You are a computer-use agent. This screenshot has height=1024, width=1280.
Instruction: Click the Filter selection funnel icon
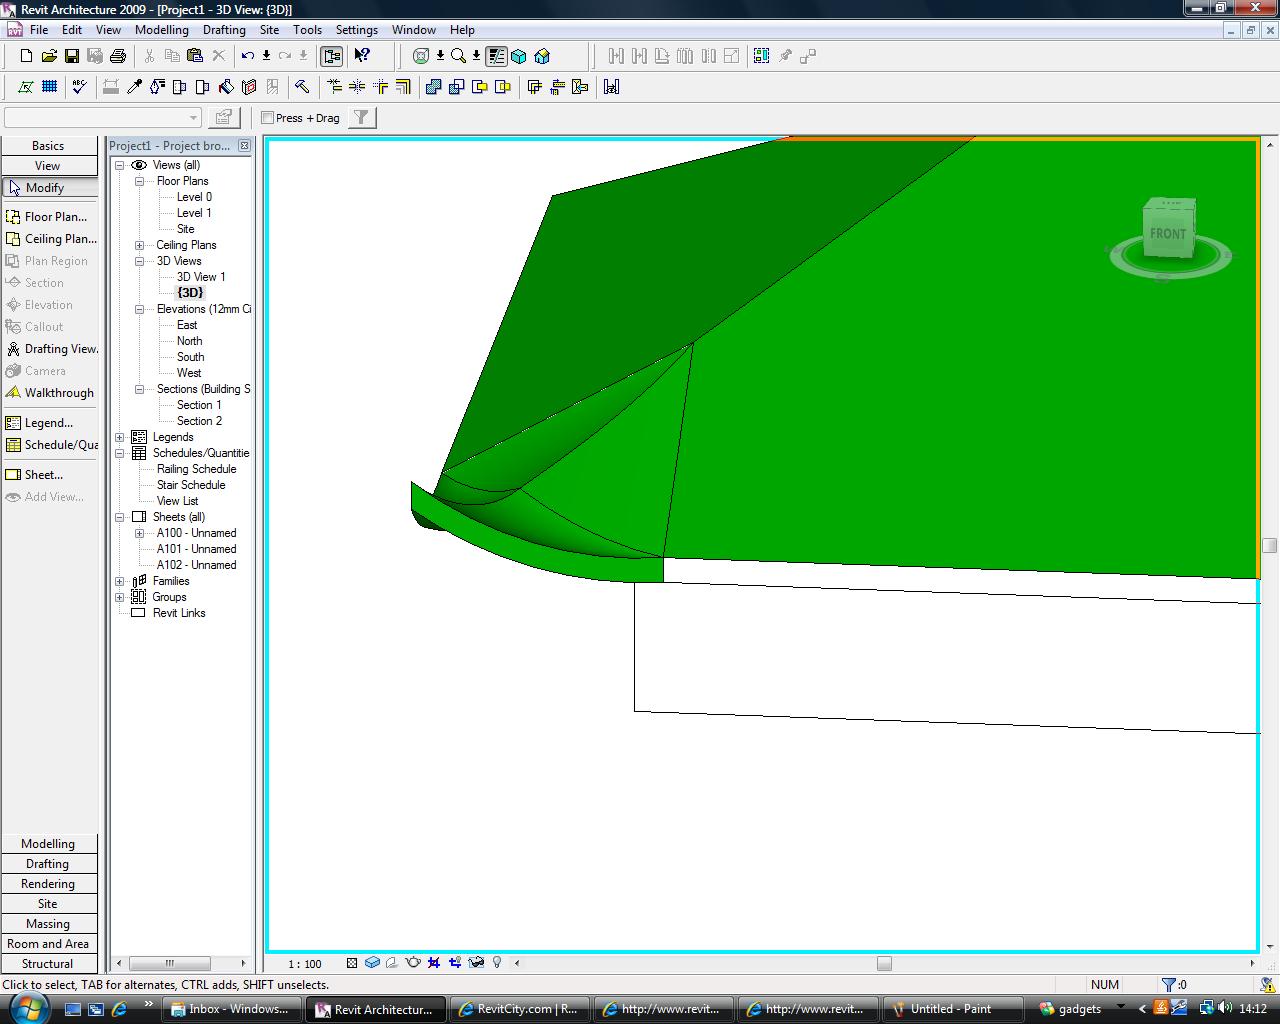point(362,118)
